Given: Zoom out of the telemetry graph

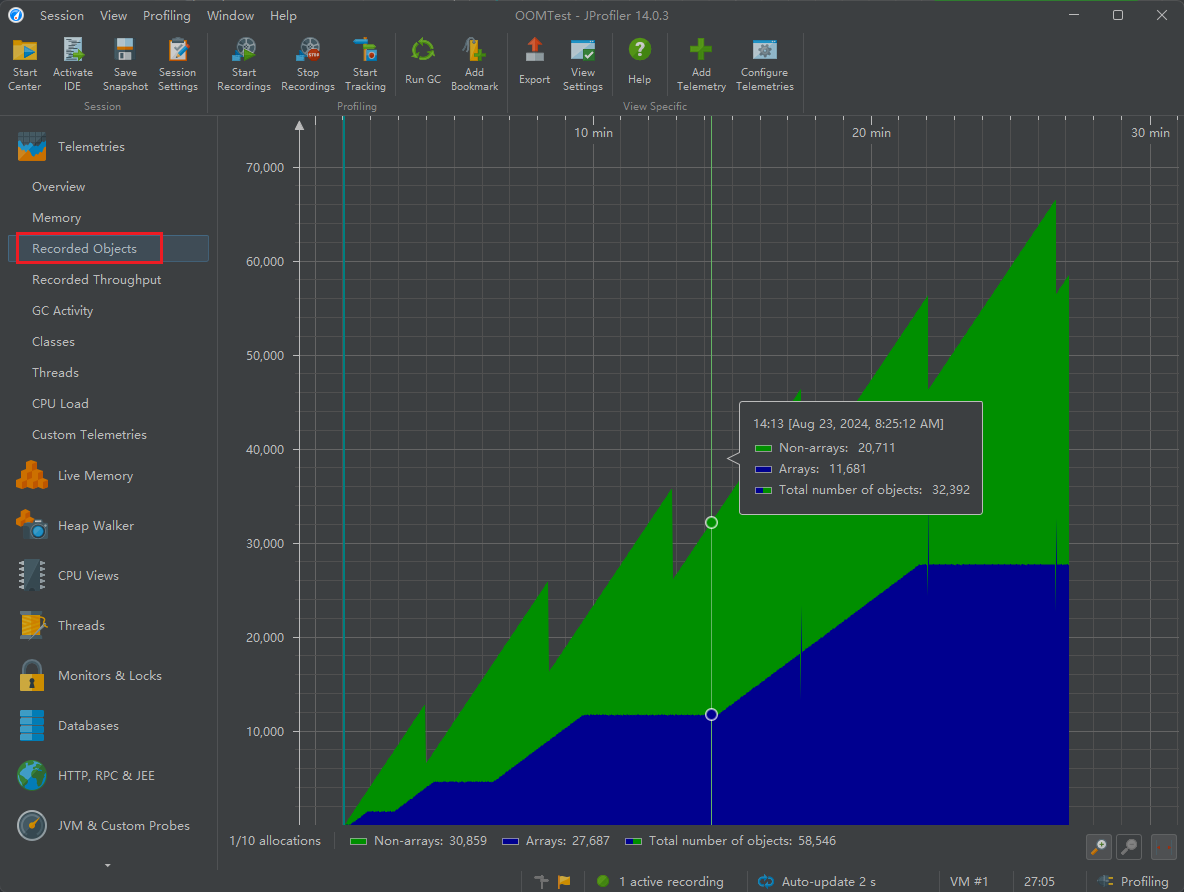Looking at the screenshot, I should 1130,847.
